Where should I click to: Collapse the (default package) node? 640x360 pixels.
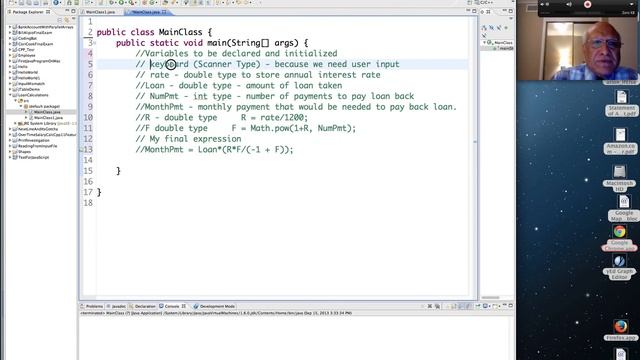(21, 106)
